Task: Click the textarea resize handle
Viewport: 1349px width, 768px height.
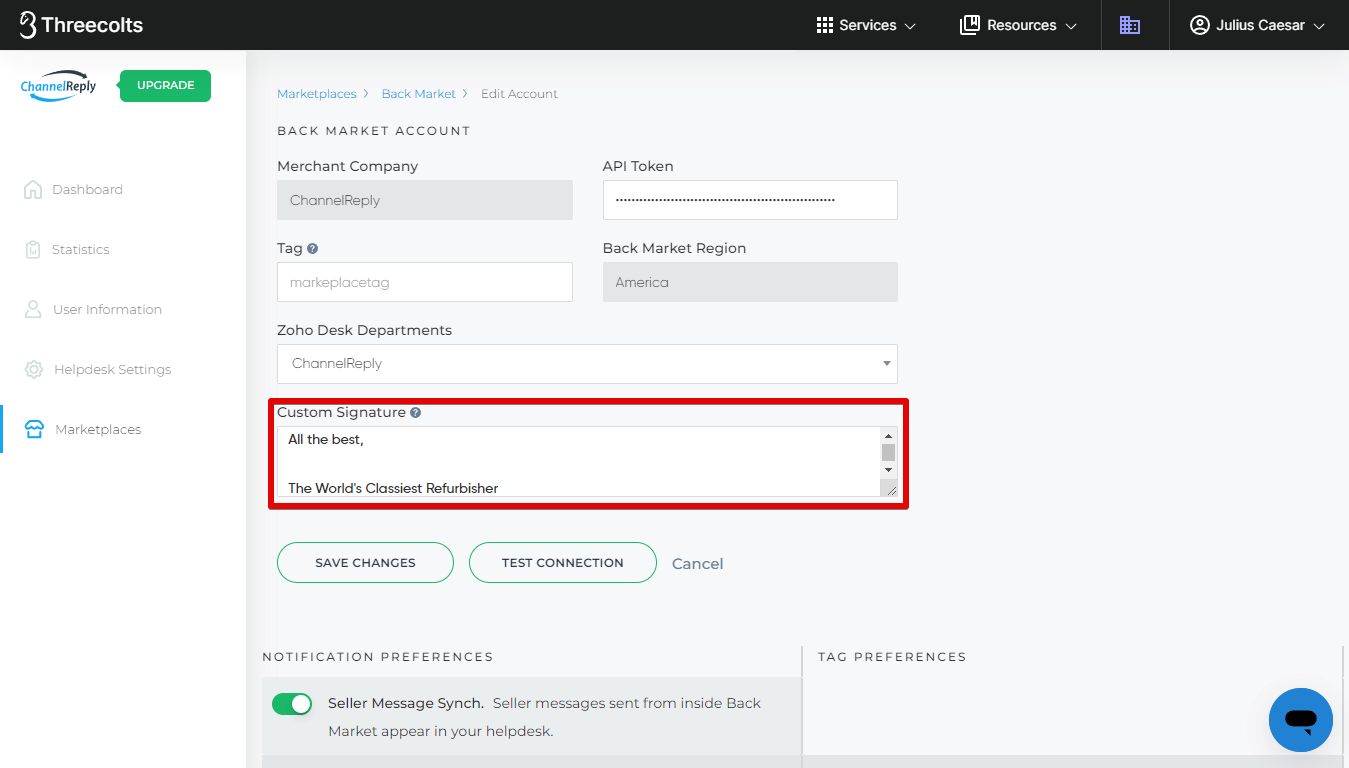Action: [888, 487]
